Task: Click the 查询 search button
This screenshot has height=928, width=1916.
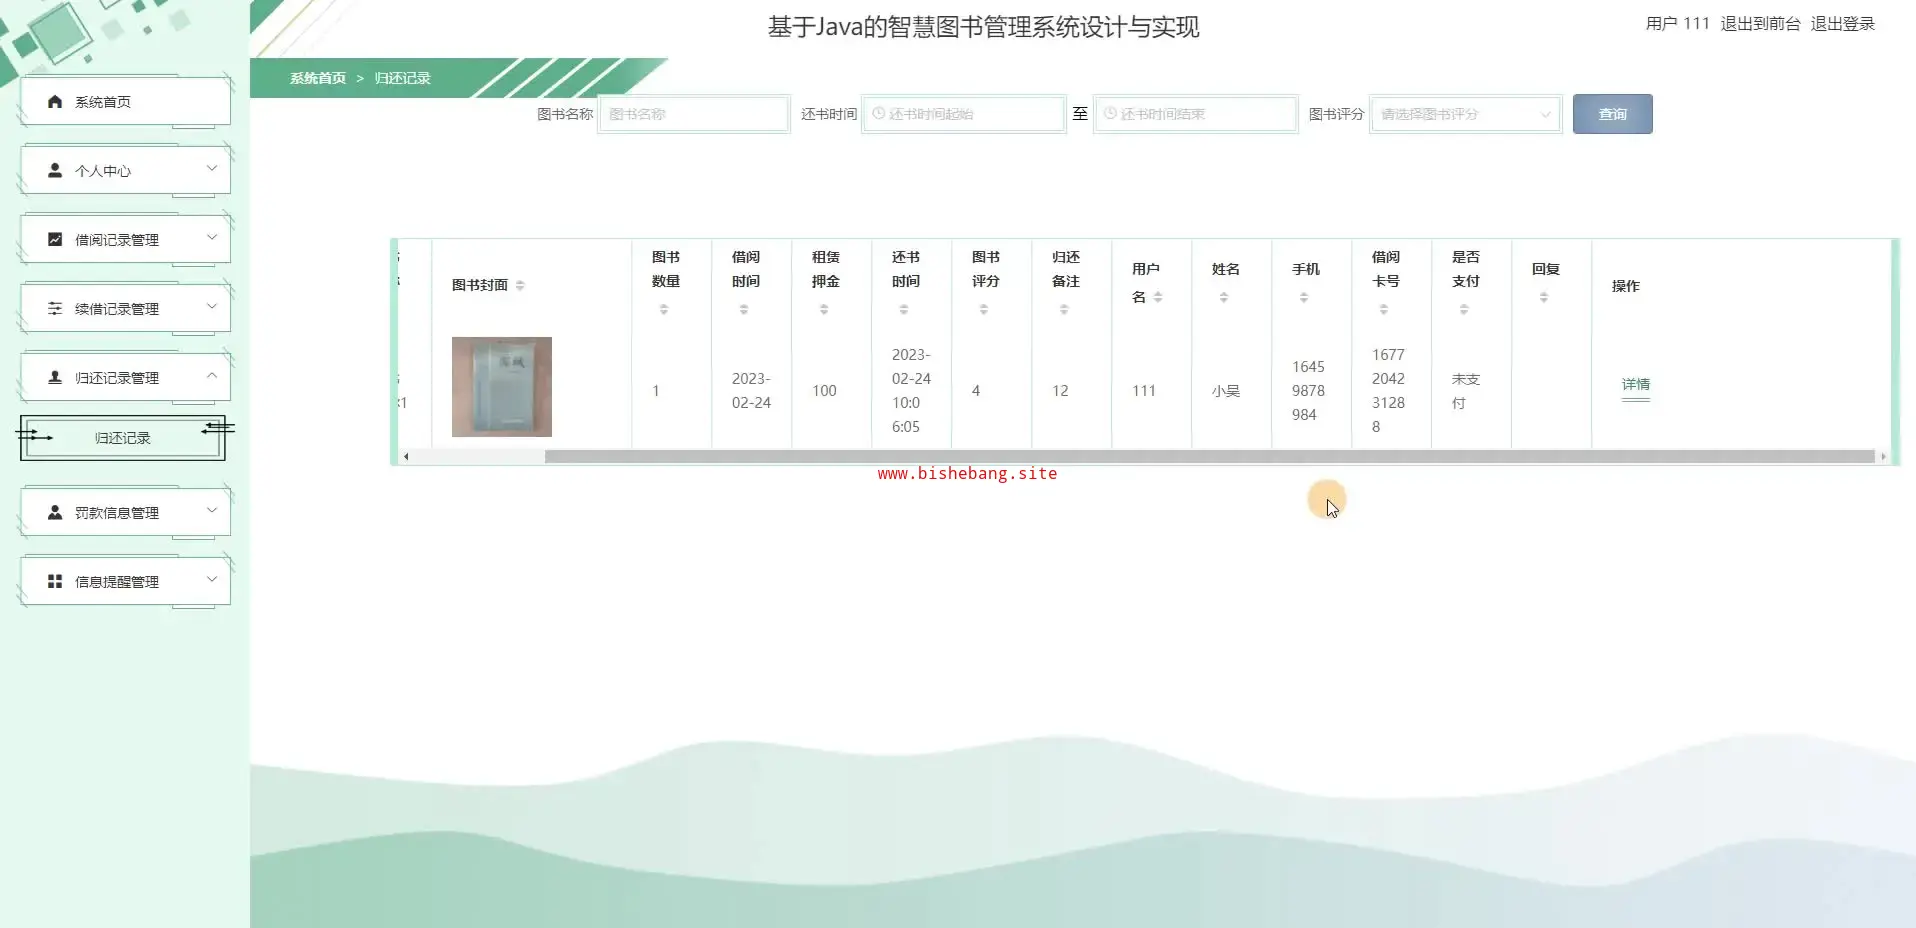Action: coord(1612,114)
